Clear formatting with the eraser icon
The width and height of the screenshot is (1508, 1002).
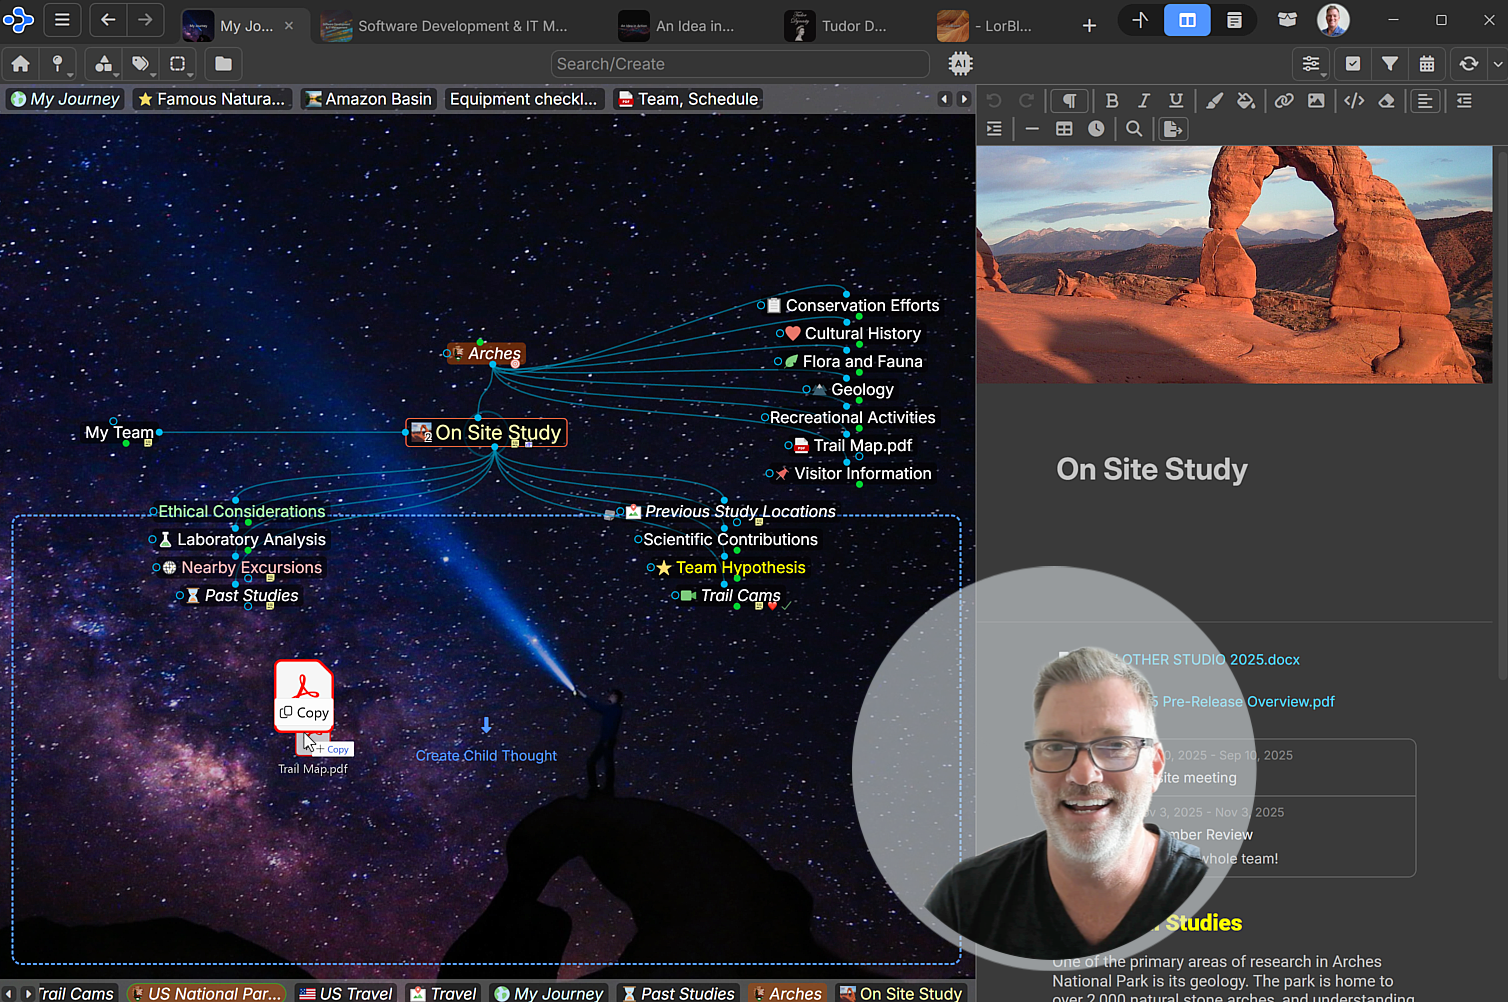pos(1386,100)
